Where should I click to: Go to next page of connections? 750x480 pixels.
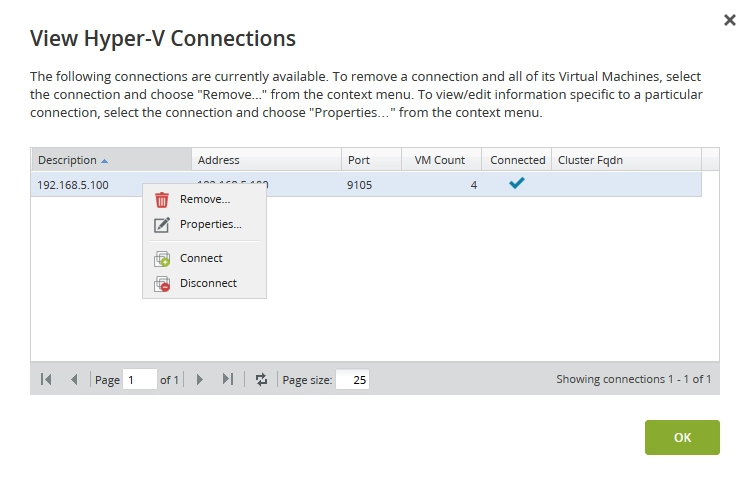click(x=200, y=380)
